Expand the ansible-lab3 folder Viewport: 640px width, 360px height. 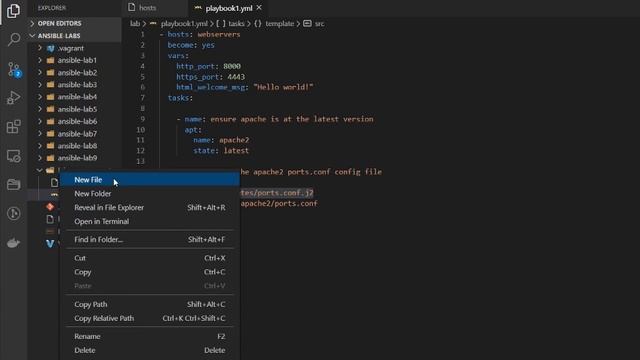(74, 84)
